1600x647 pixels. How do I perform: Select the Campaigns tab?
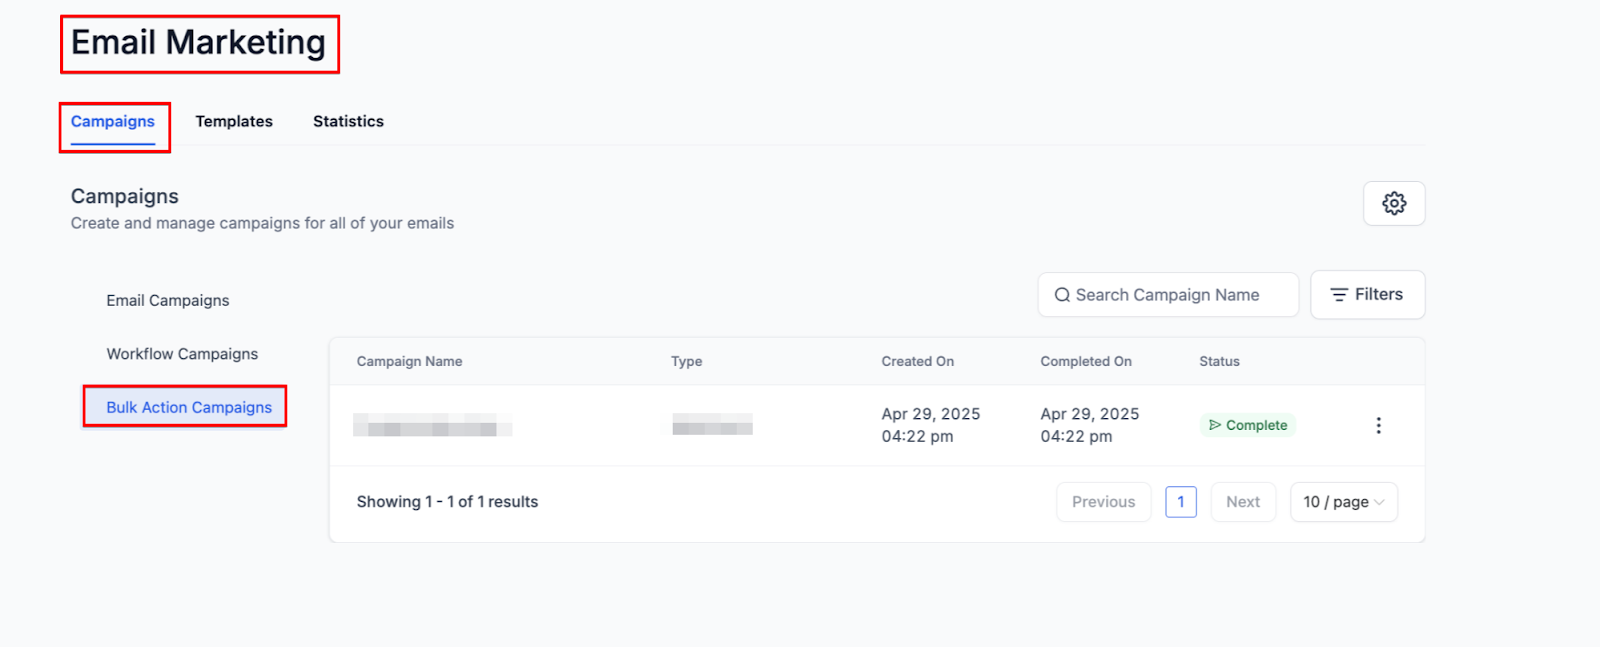(113, 121)
